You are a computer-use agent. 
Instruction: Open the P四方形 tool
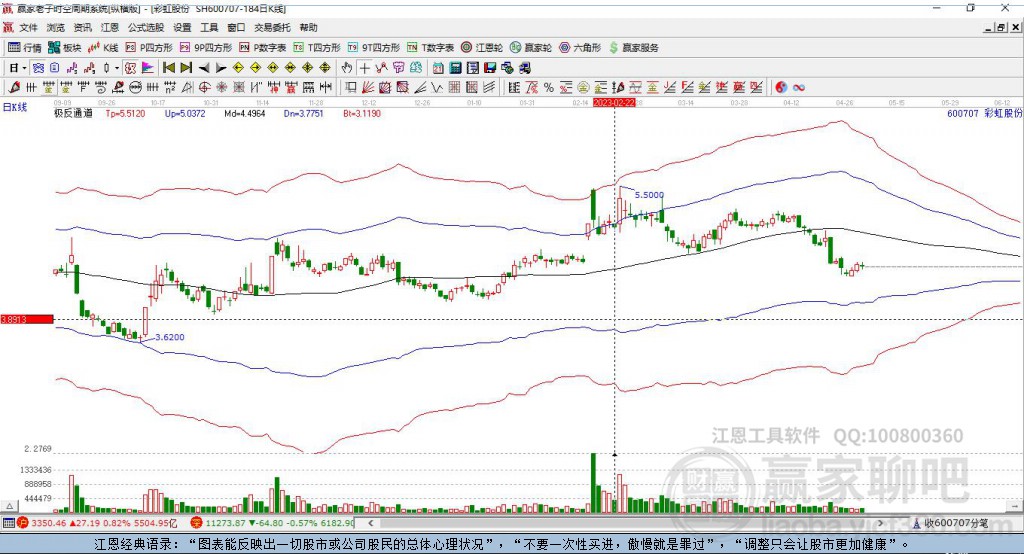149,48
